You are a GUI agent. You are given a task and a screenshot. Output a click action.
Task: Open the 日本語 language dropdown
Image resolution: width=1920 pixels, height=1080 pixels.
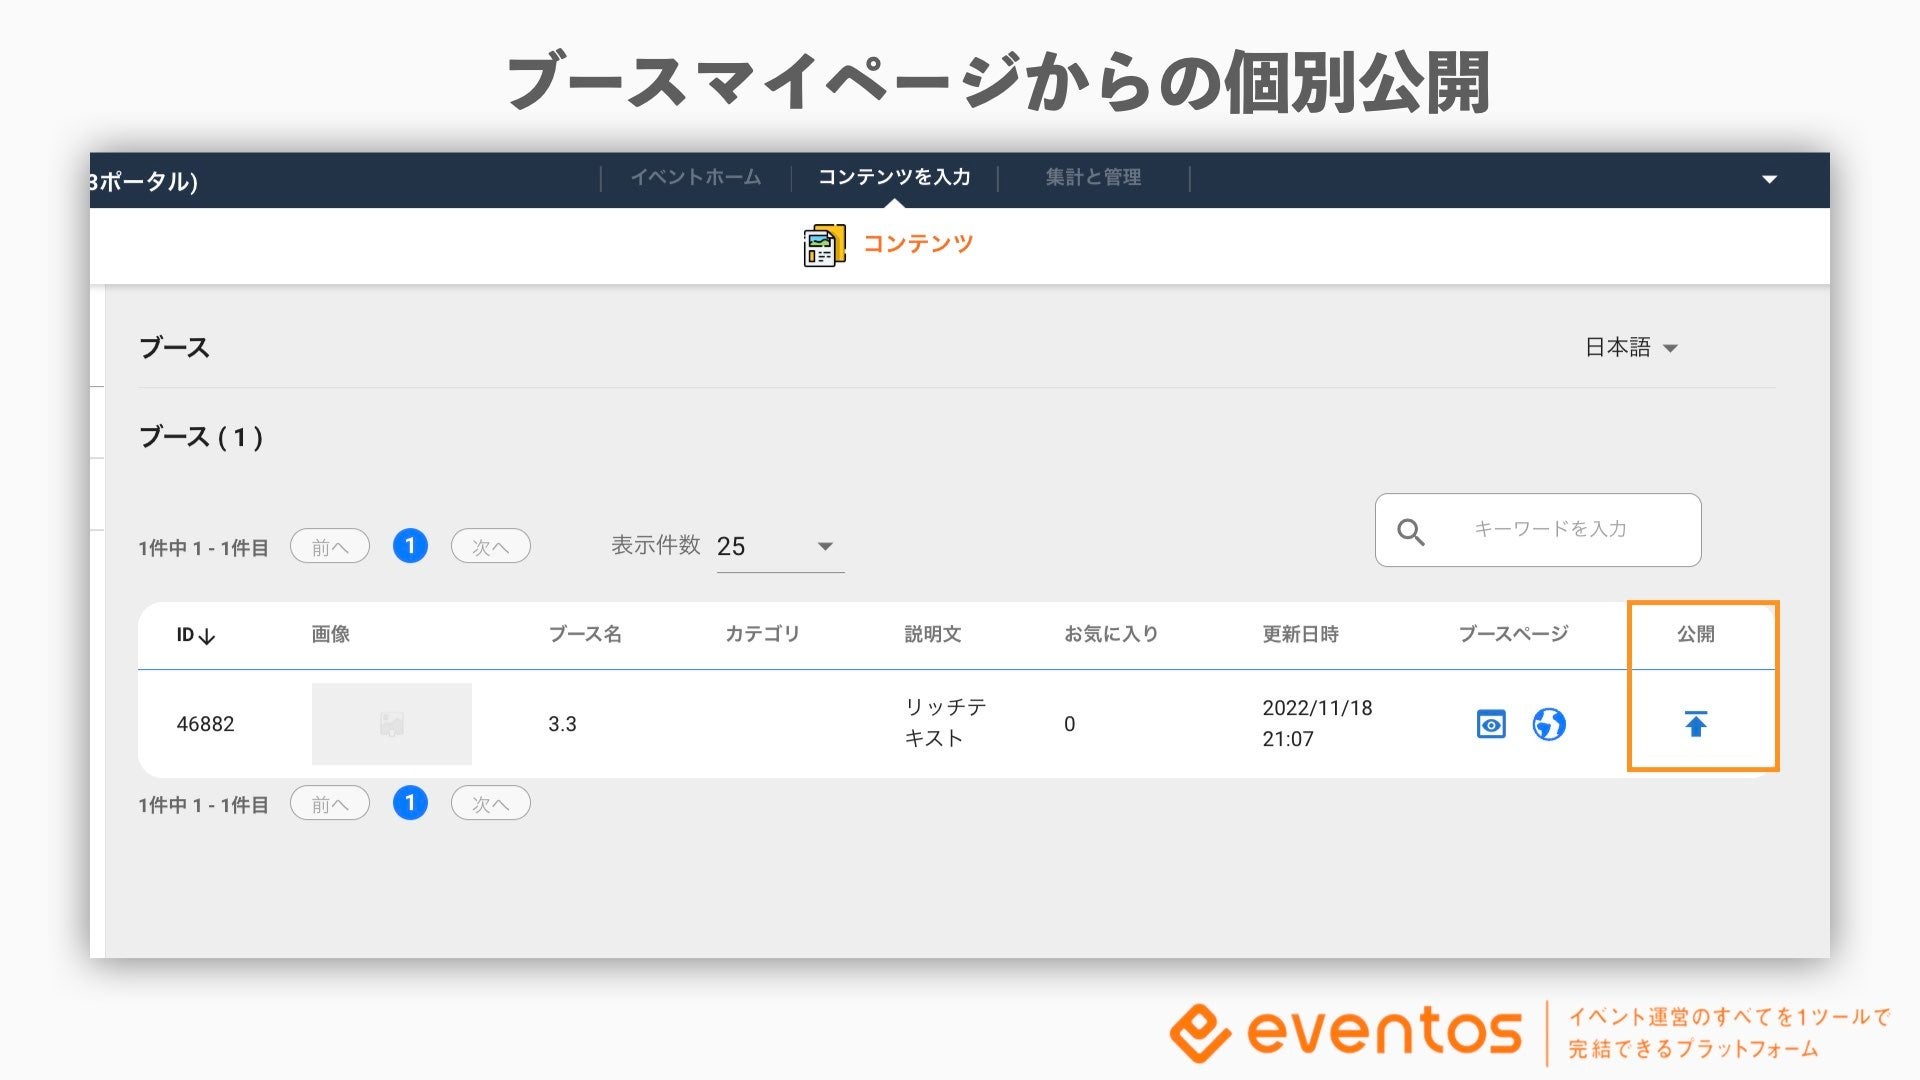[x=1631, y=348]
